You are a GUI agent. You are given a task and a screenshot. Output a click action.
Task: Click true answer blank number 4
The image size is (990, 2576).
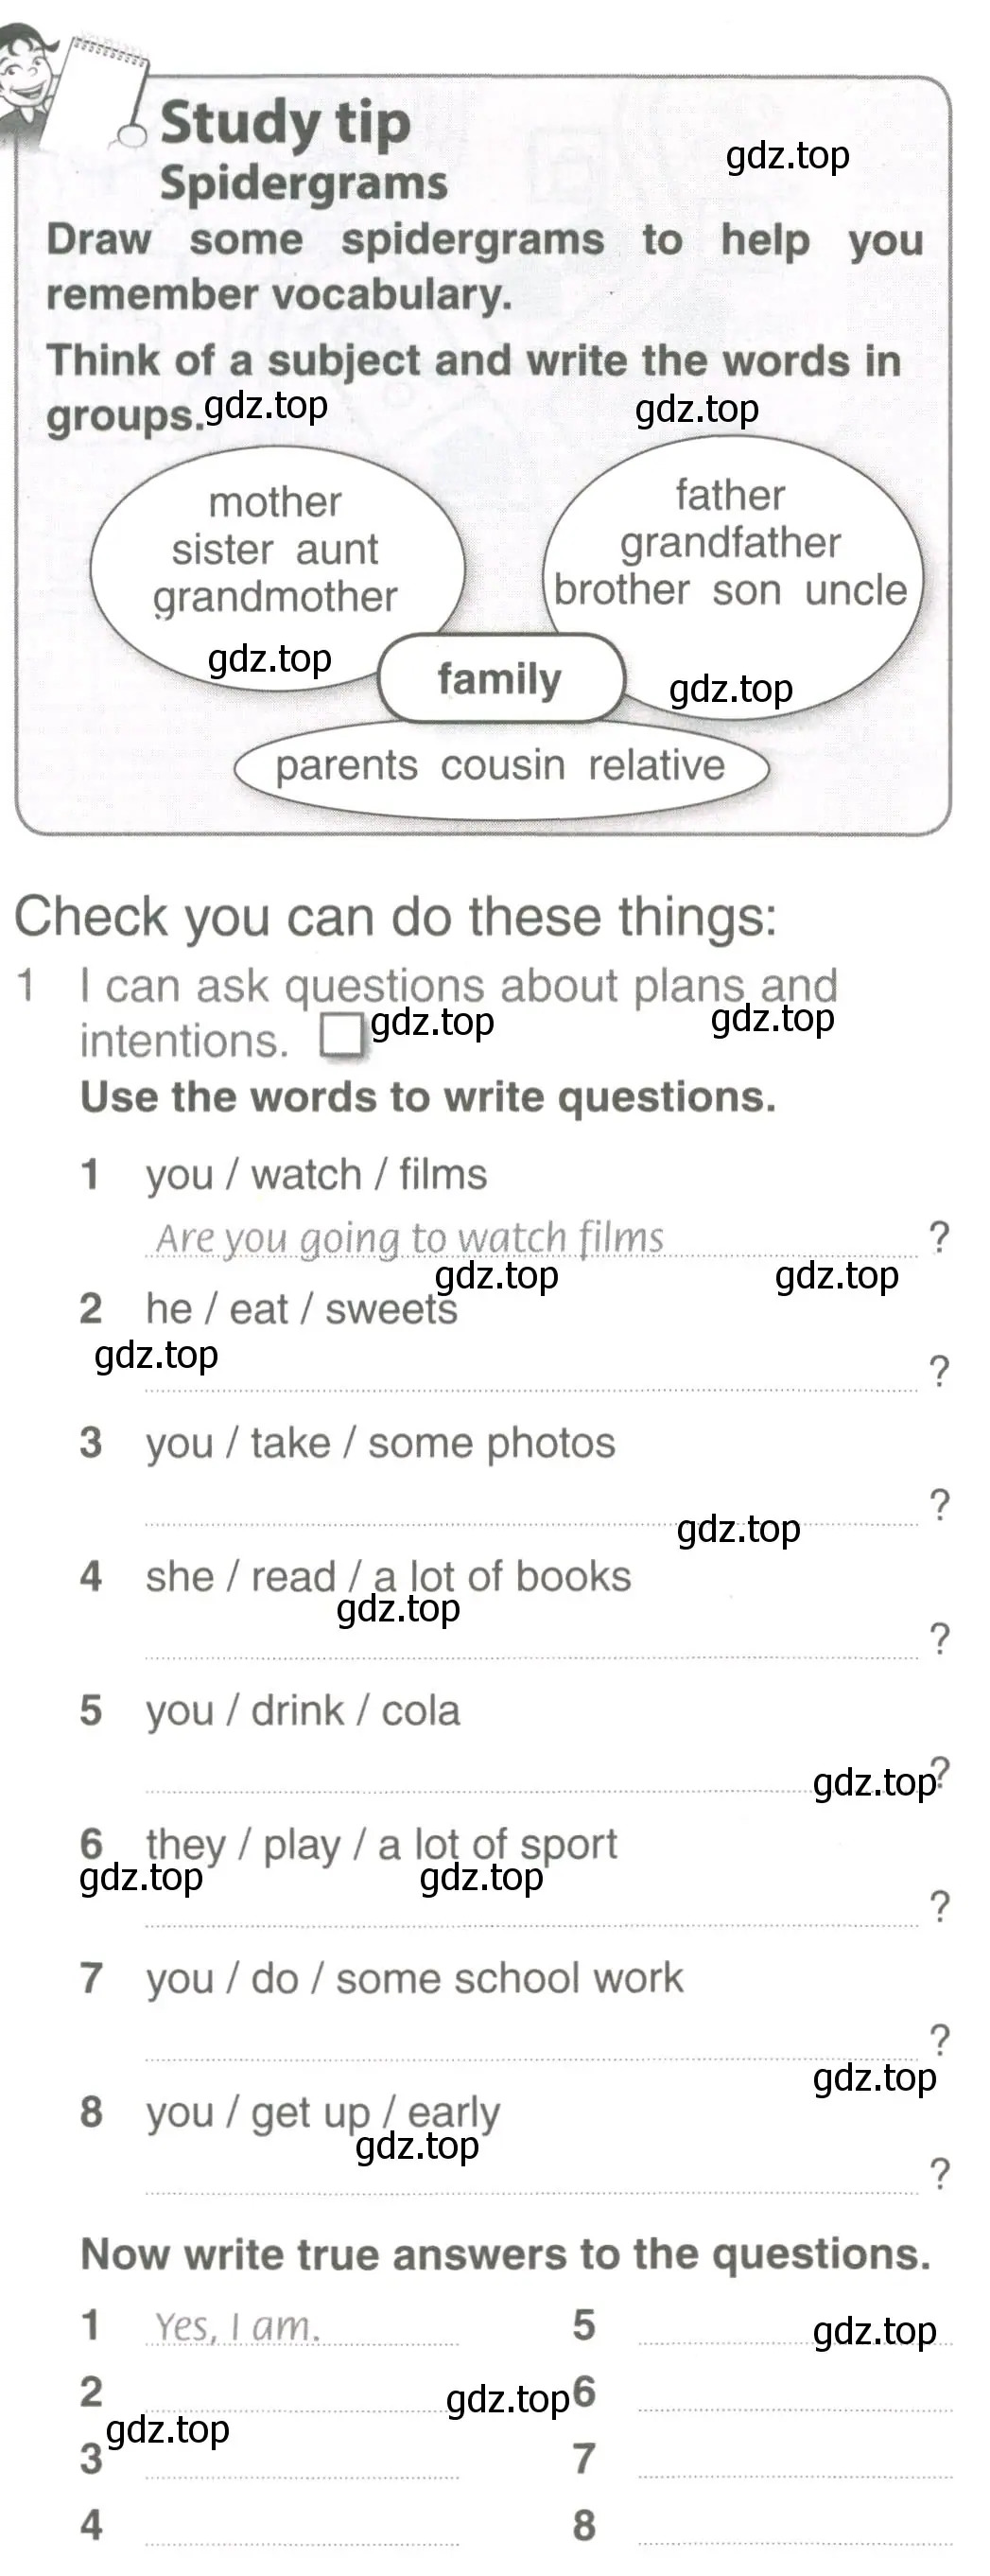click(302, 2528)
